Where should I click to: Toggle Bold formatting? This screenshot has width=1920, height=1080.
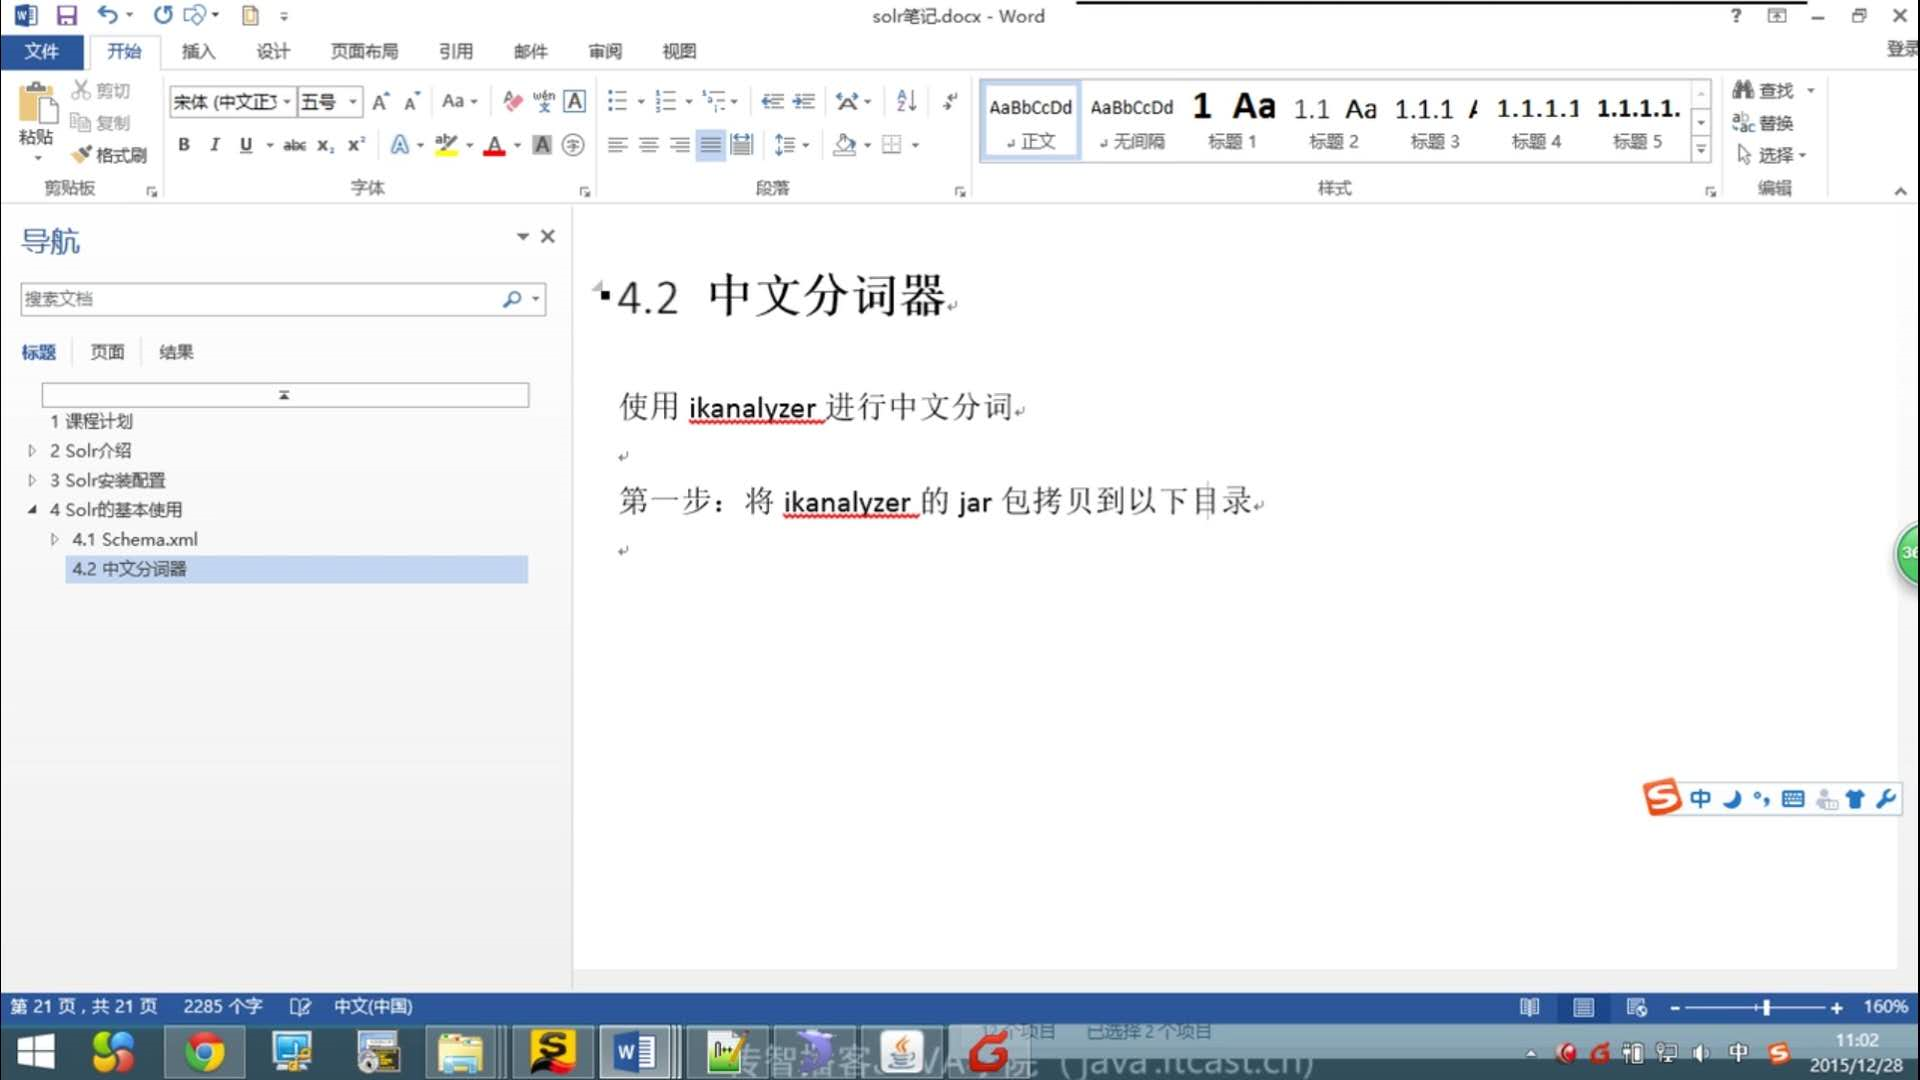click(183, 145)
